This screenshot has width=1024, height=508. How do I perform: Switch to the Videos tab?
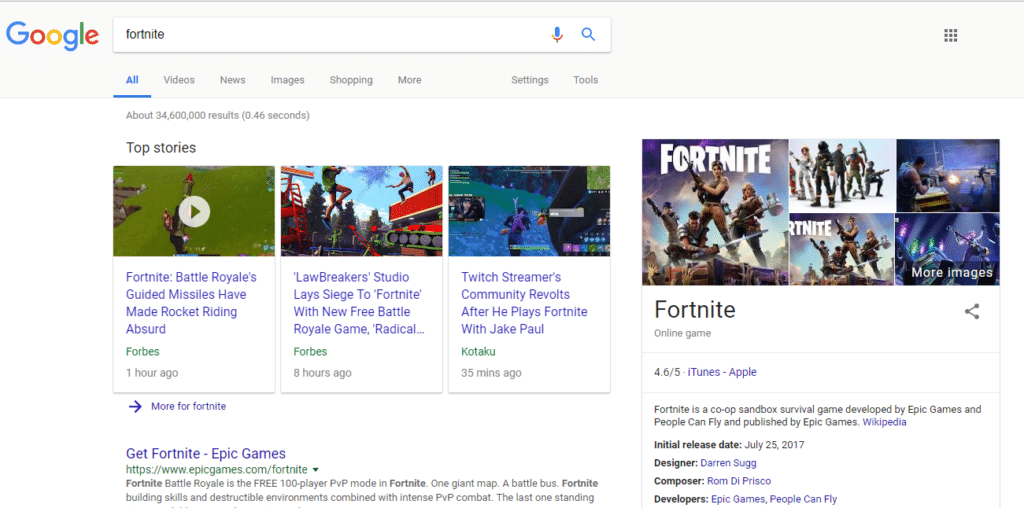tap(179, 80)
